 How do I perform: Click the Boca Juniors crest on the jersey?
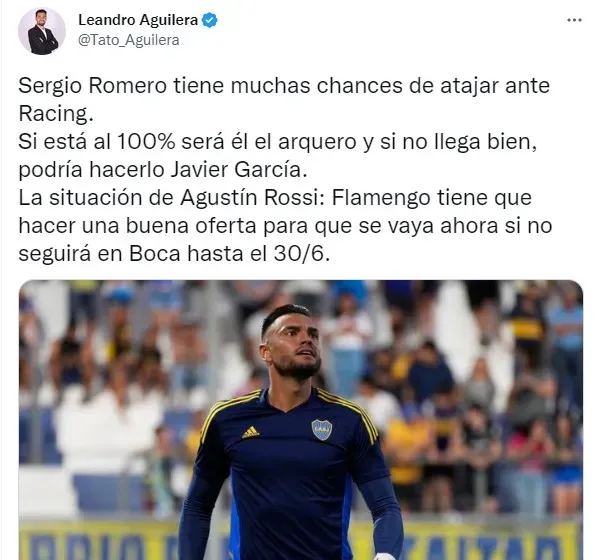coord(321,429)
